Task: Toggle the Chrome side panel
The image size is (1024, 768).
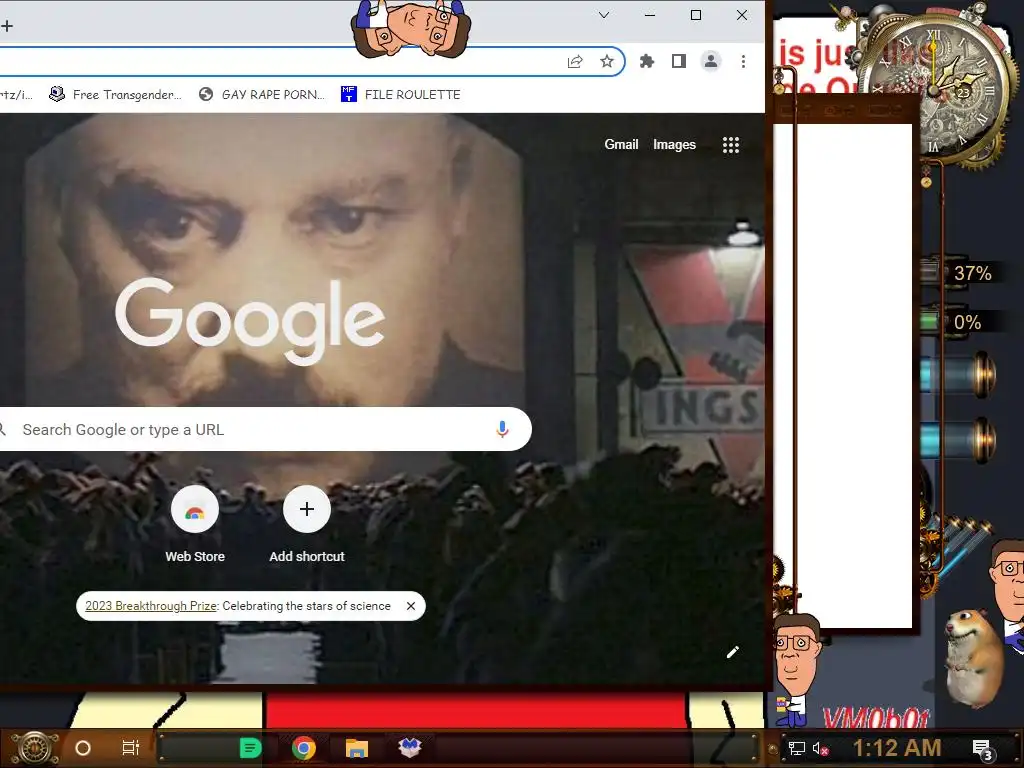Action: 679,61
